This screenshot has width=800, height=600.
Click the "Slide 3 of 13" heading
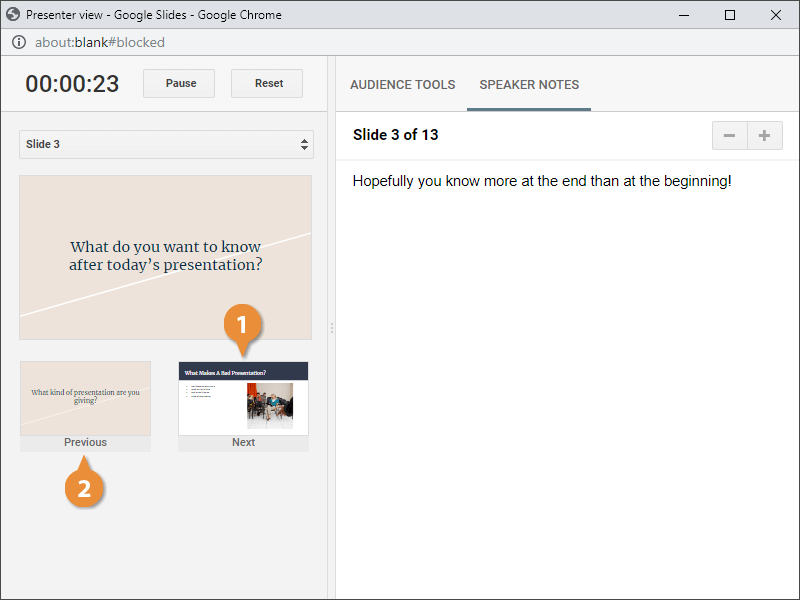(396, 135)
